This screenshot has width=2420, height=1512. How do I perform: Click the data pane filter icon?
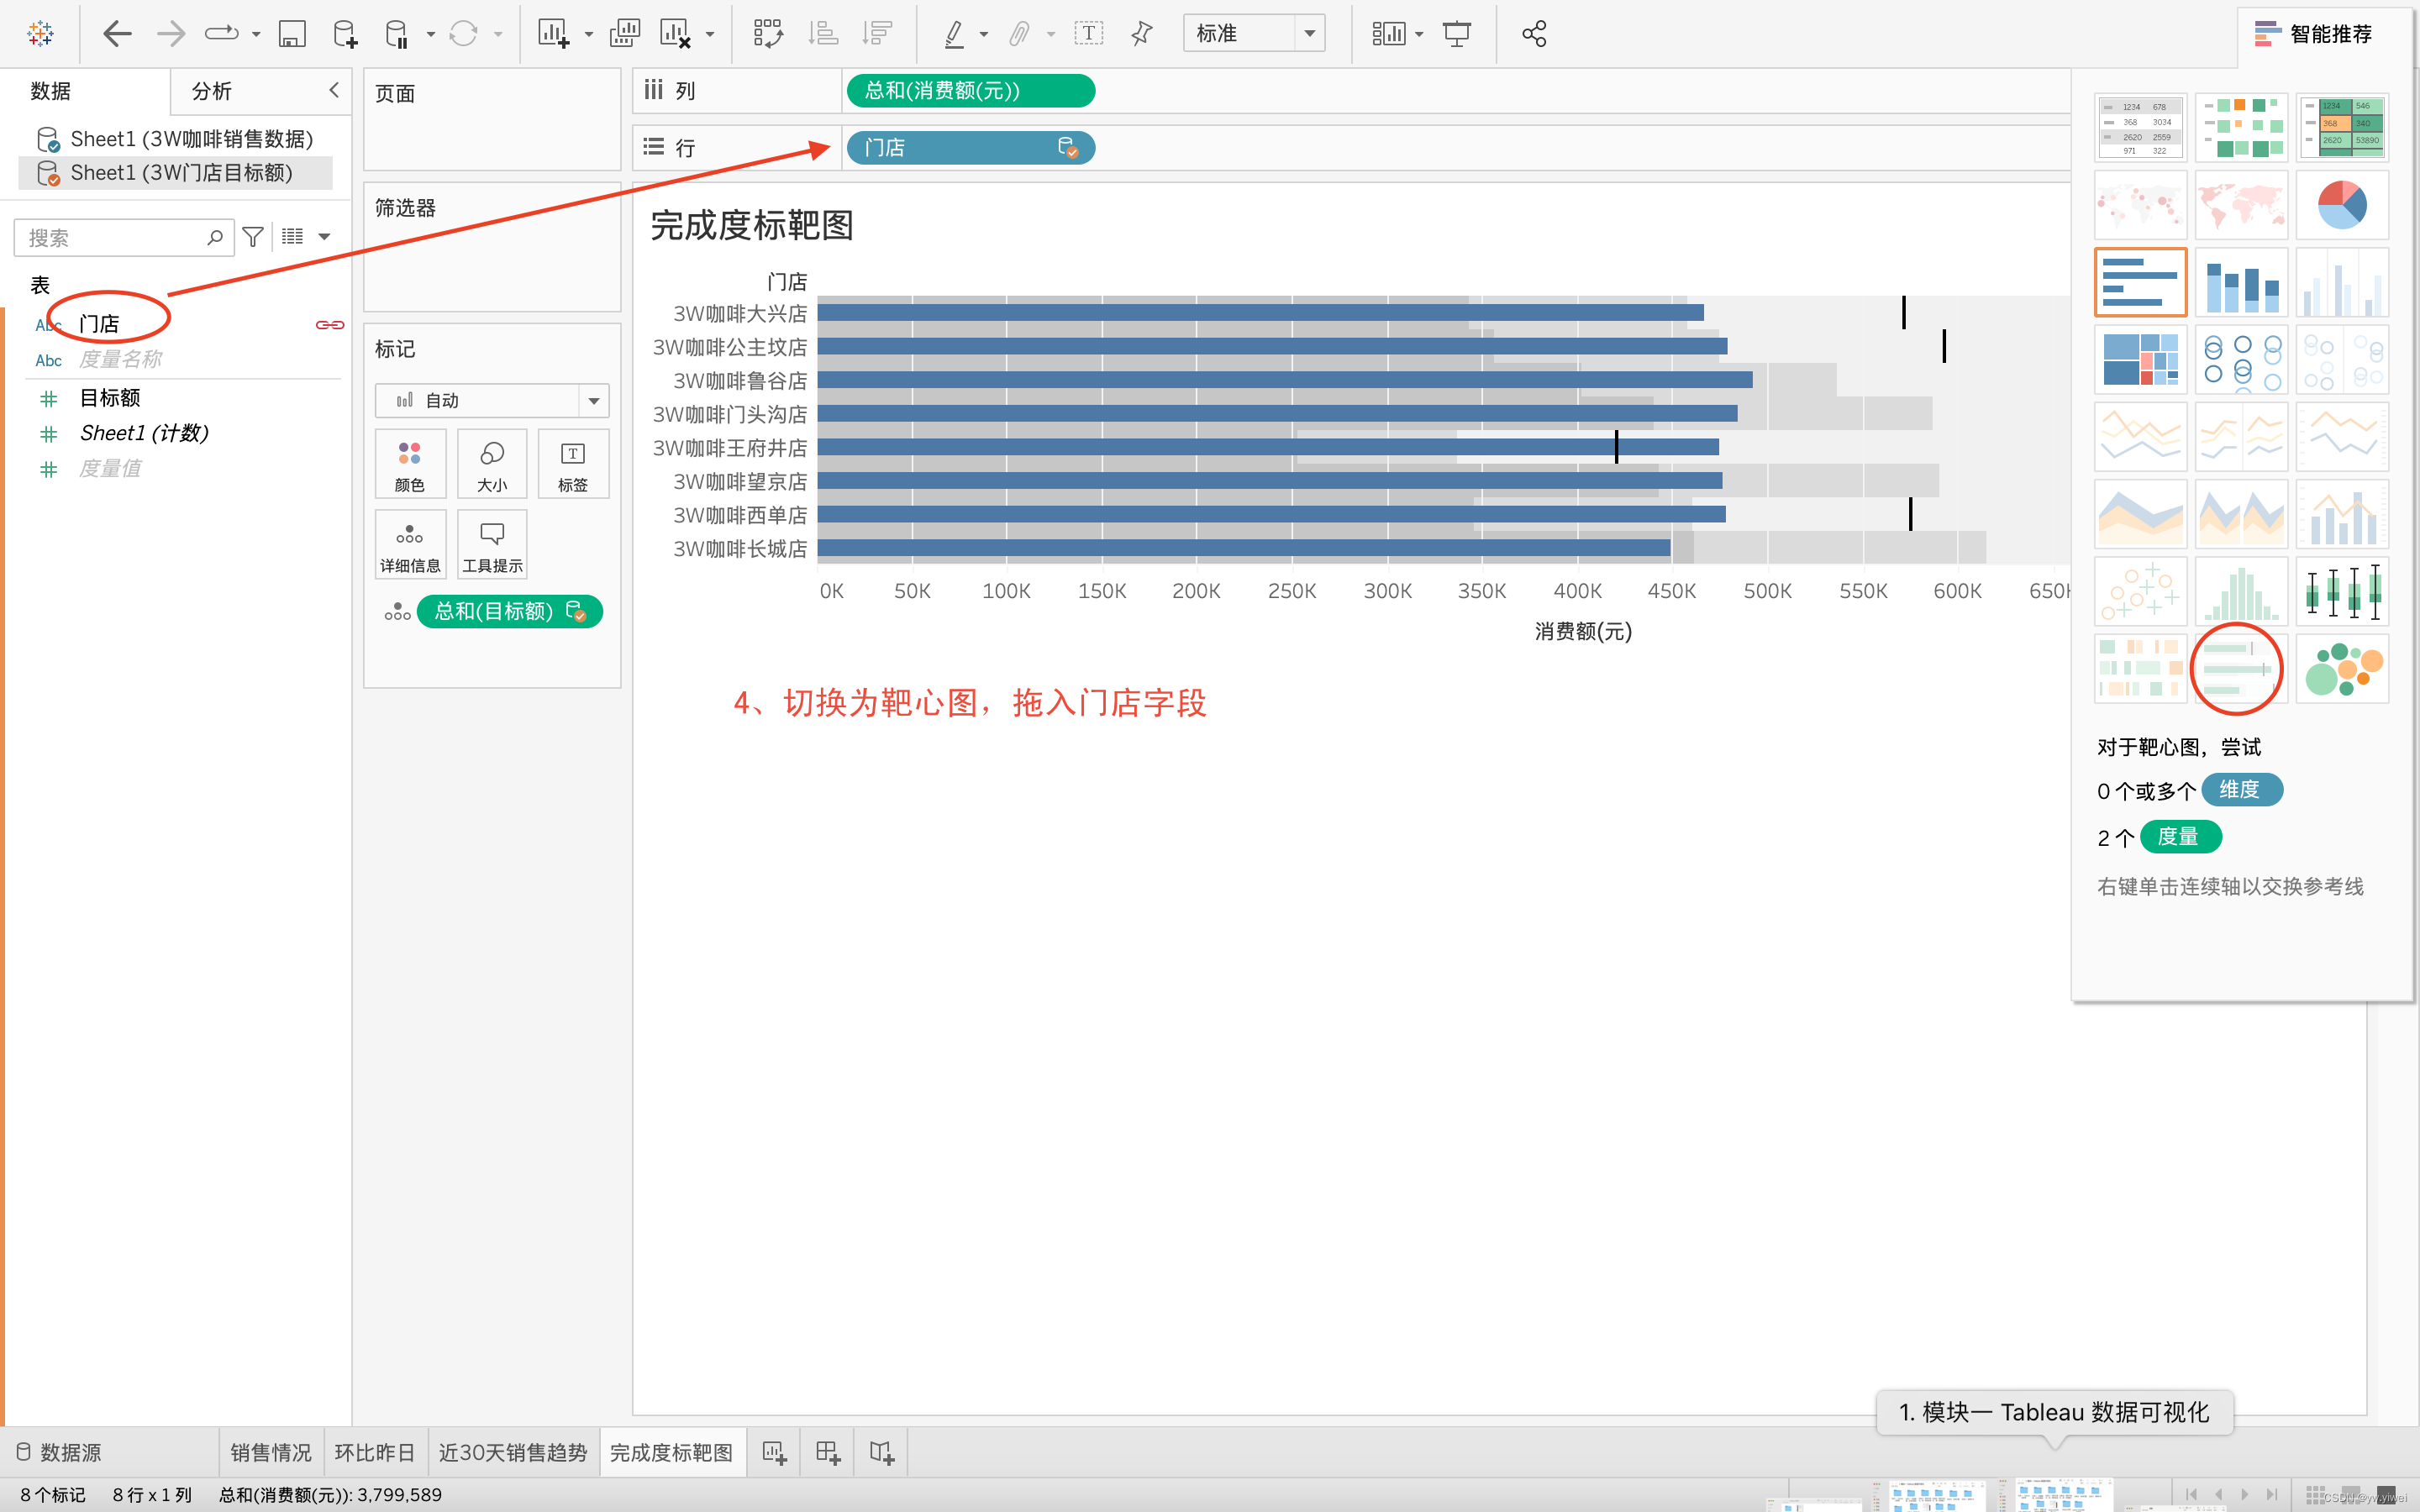pyautogui.click(x=253, y=237)
